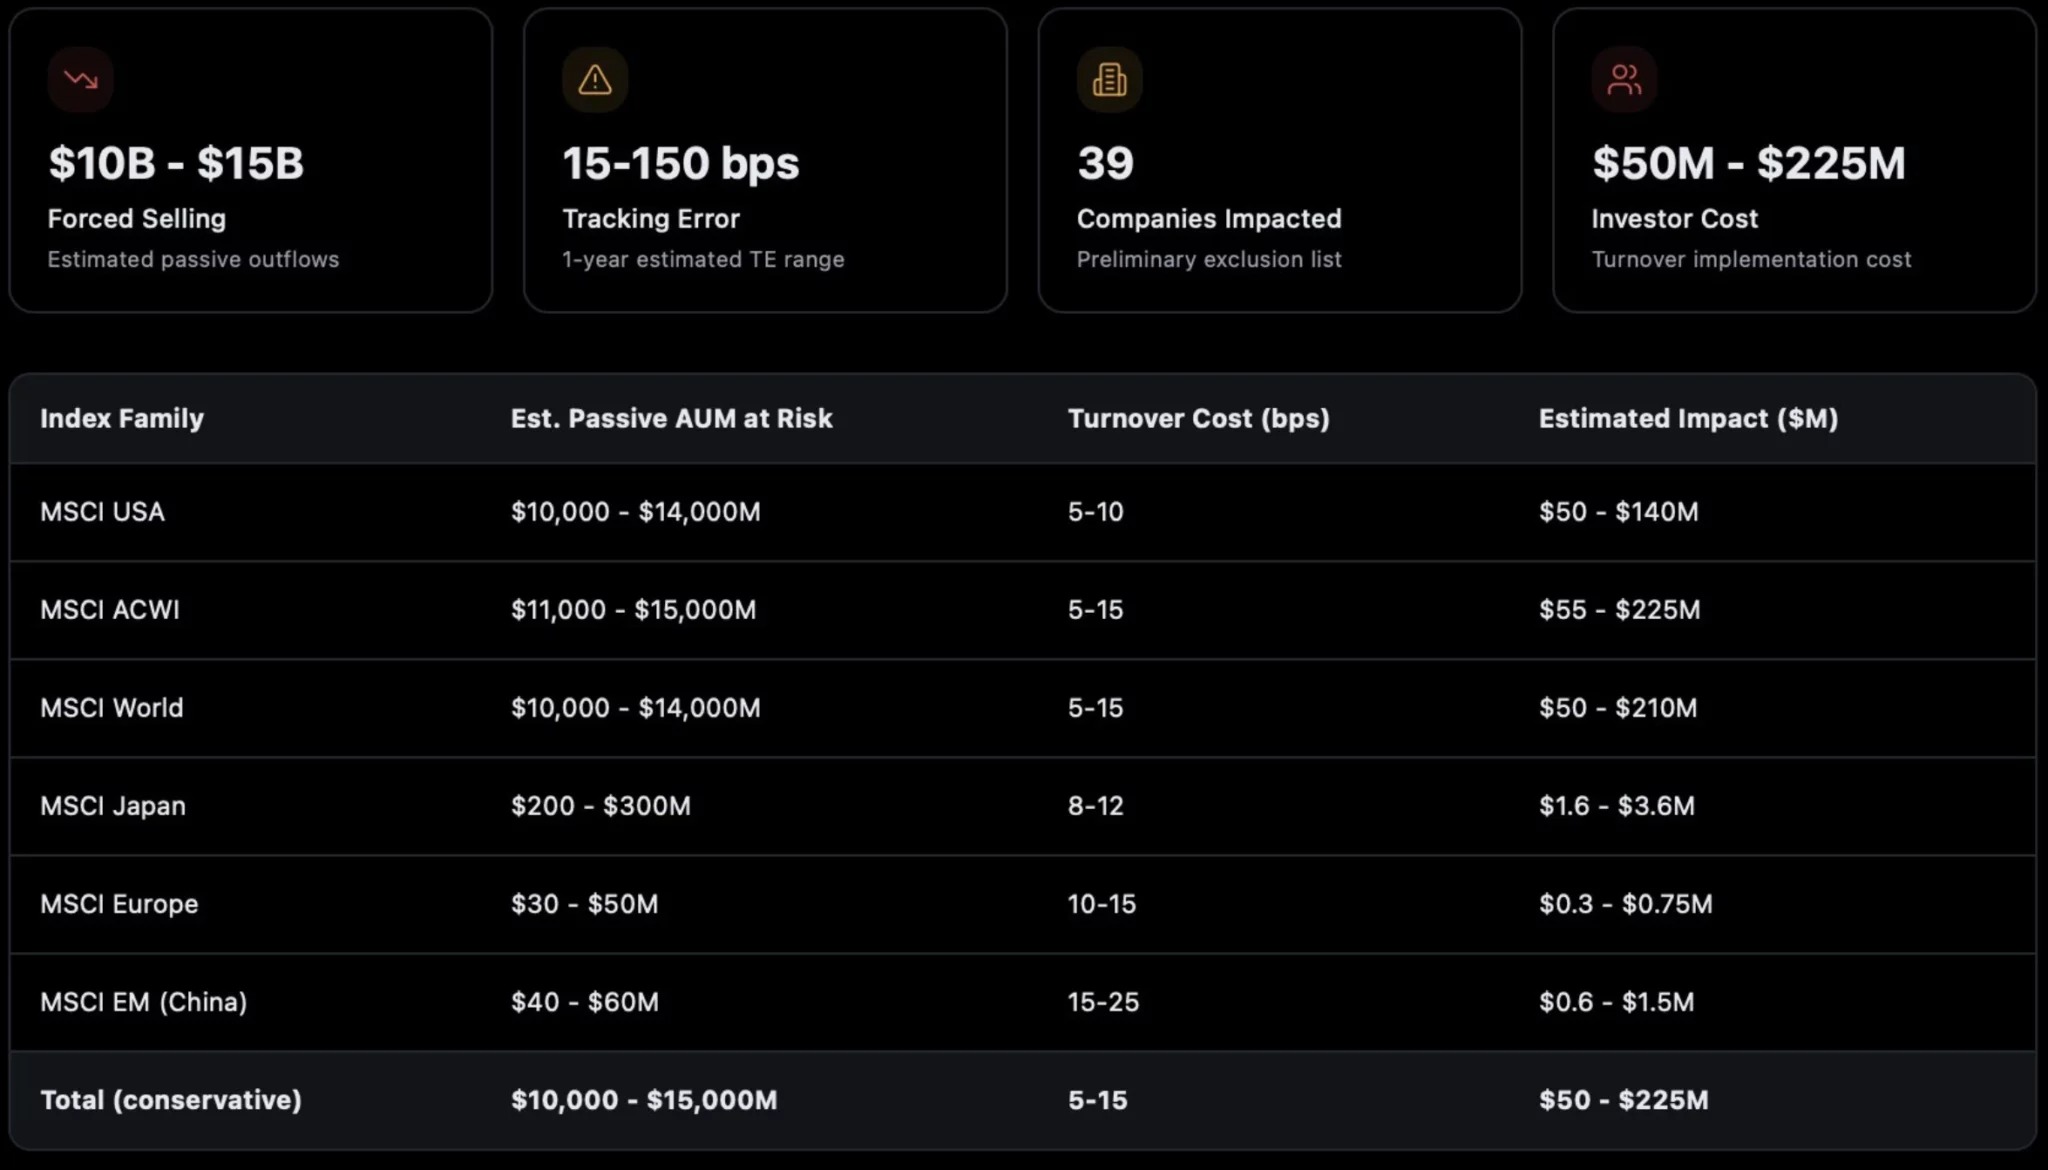2048x1170 pixels.
Task: Click the MSCI World row name
Action: click(x=112, y=708)
